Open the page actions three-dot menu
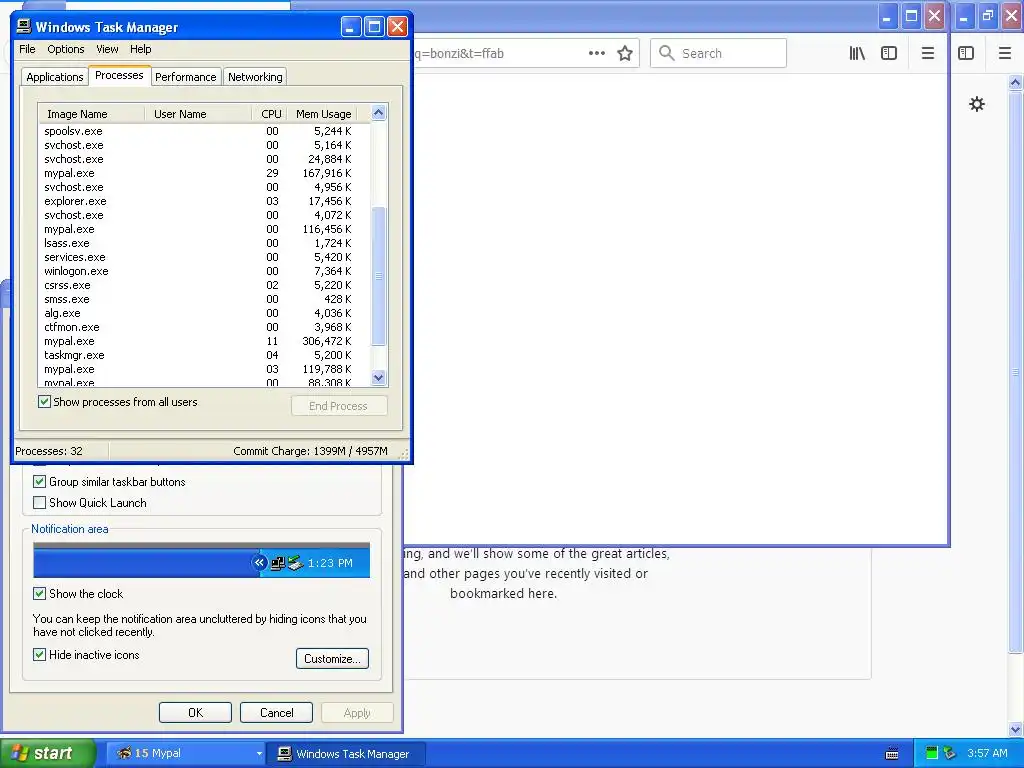Image resolution: width=1024 pixels, height=768 pixels. click(596, 54)
